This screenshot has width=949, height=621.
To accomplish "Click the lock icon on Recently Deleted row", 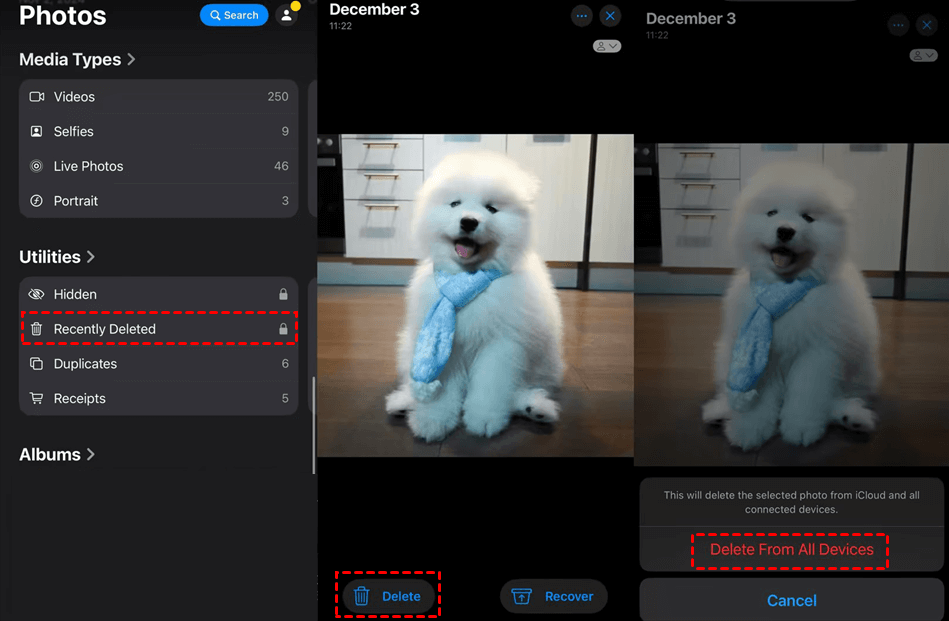I will 283,329.
